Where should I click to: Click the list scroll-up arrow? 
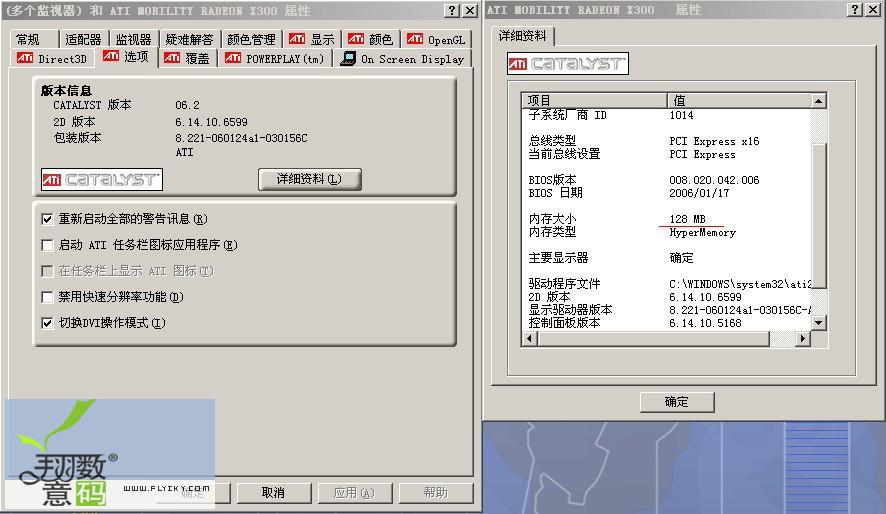(x=818, y=101)
